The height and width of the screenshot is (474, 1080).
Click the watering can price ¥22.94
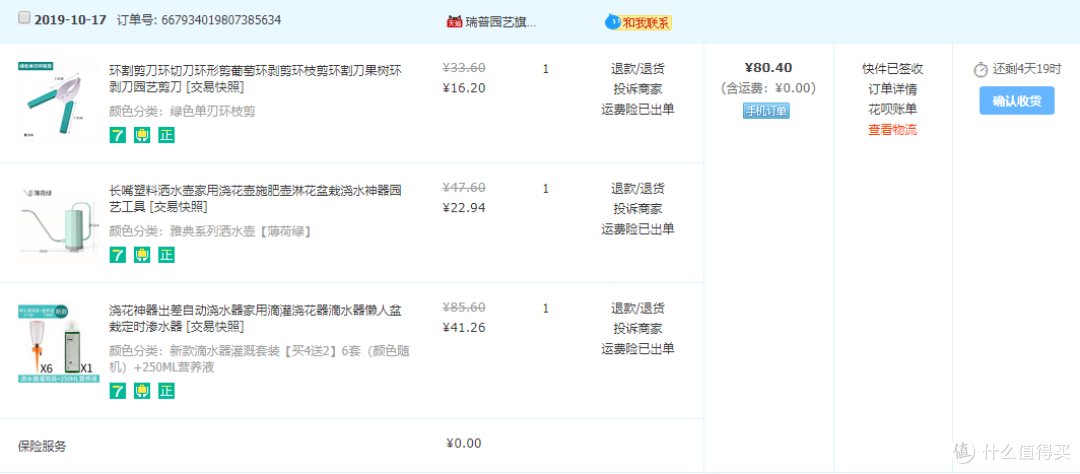pyautogui.click(x=464, y=207)
